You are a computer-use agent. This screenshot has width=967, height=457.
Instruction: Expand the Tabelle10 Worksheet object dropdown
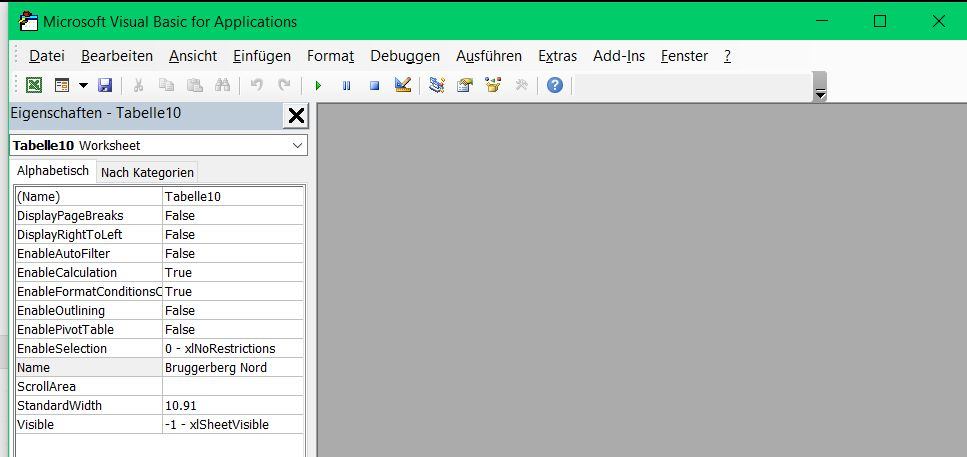click(x=297, y=146)
